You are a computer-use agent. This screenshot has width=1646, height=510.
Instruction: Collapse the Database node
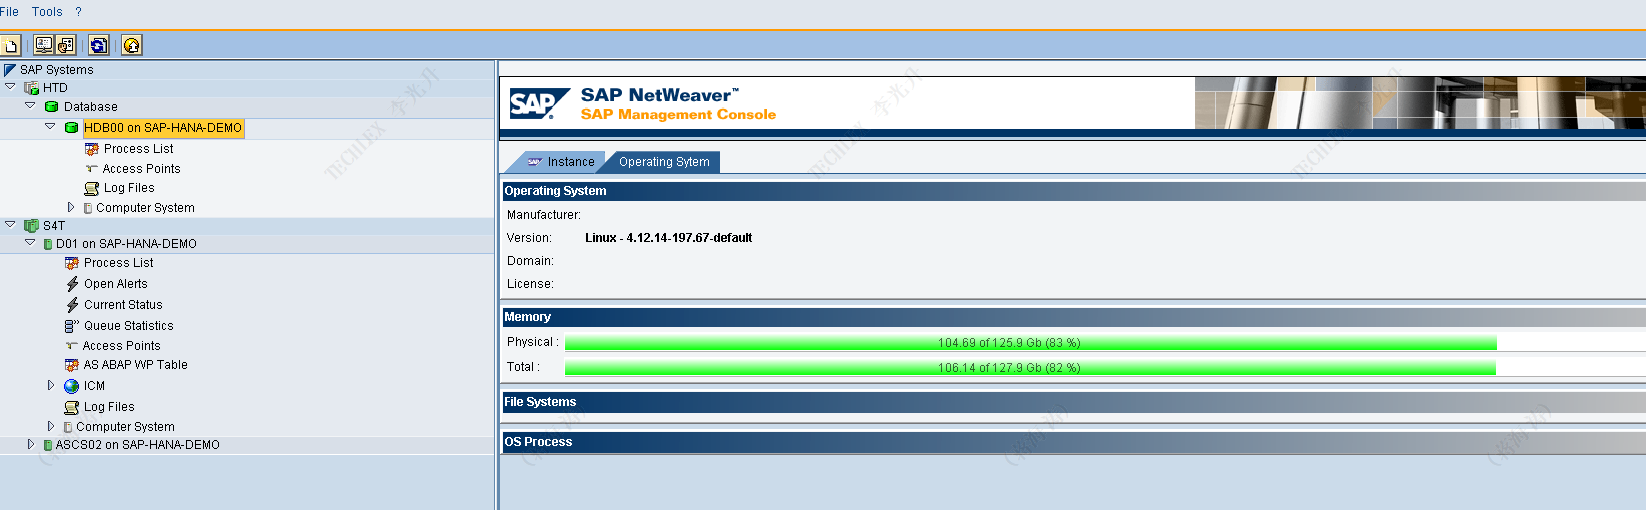(30, 105)
